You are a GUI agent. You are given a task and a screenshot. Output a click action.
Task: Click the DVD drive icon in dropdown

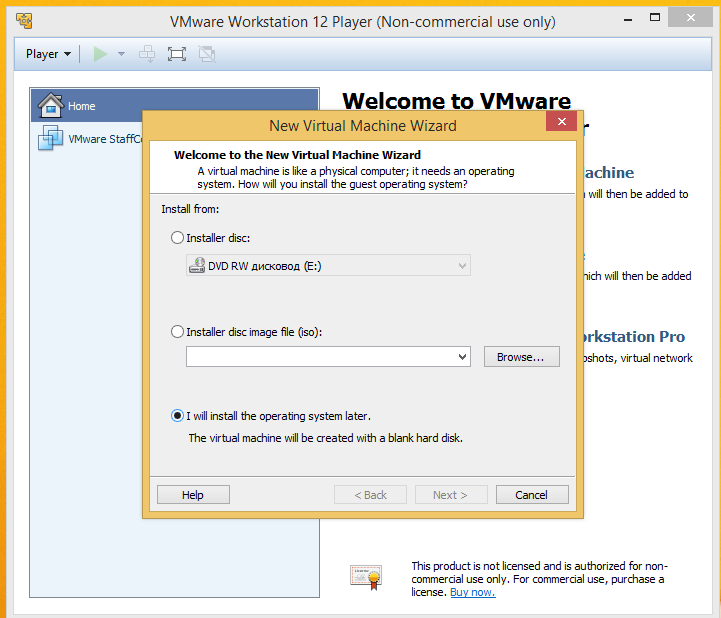coord(197,265)
